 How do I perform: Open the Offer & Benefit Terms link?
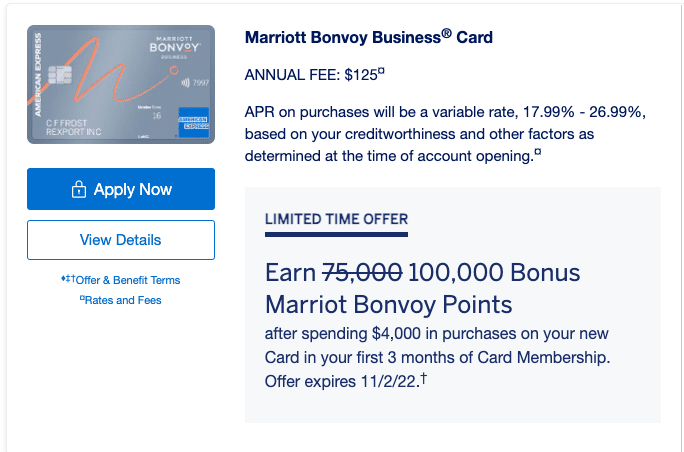click(125, 280)
